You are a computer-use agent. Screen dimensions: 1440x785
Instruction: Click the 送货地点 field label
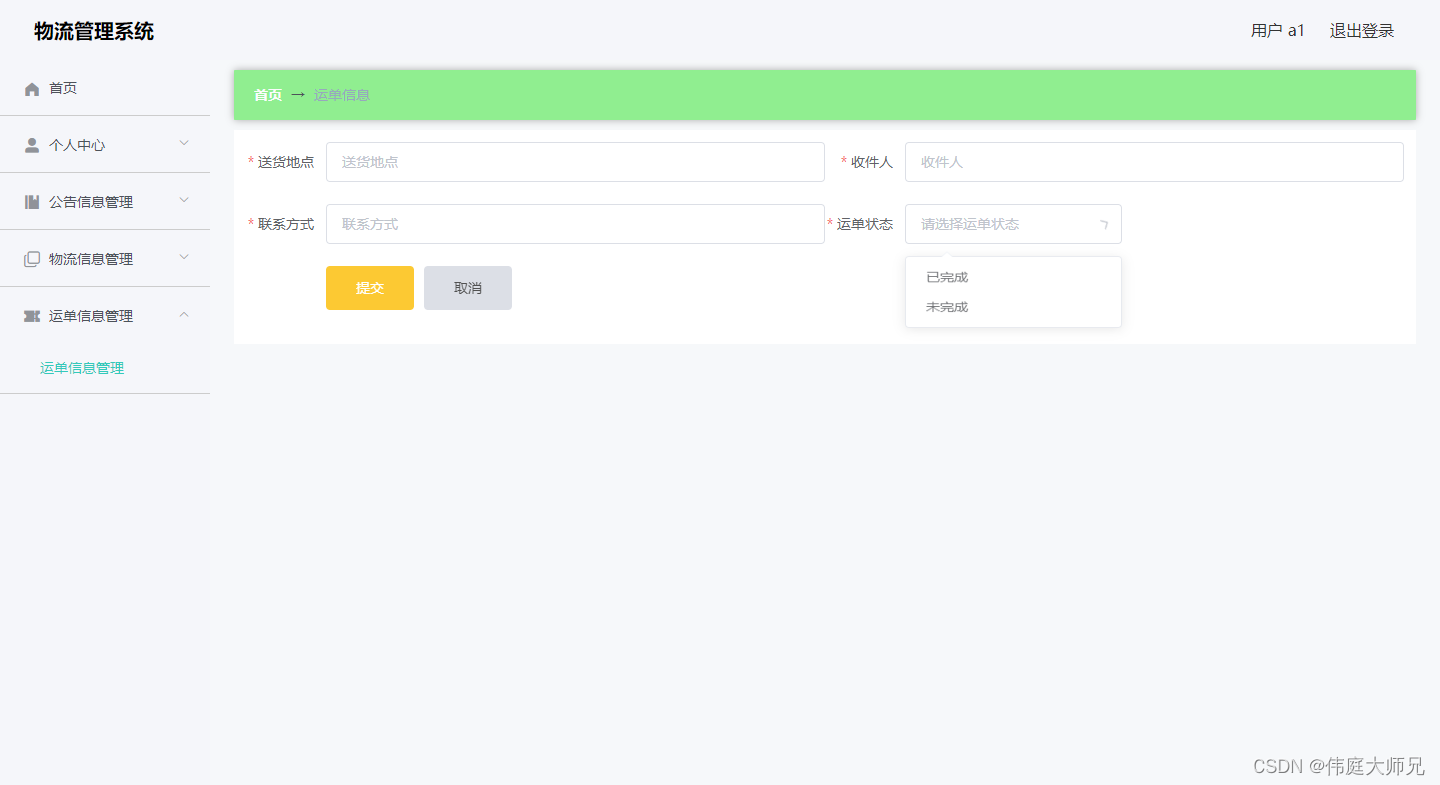tap(286, 162)
